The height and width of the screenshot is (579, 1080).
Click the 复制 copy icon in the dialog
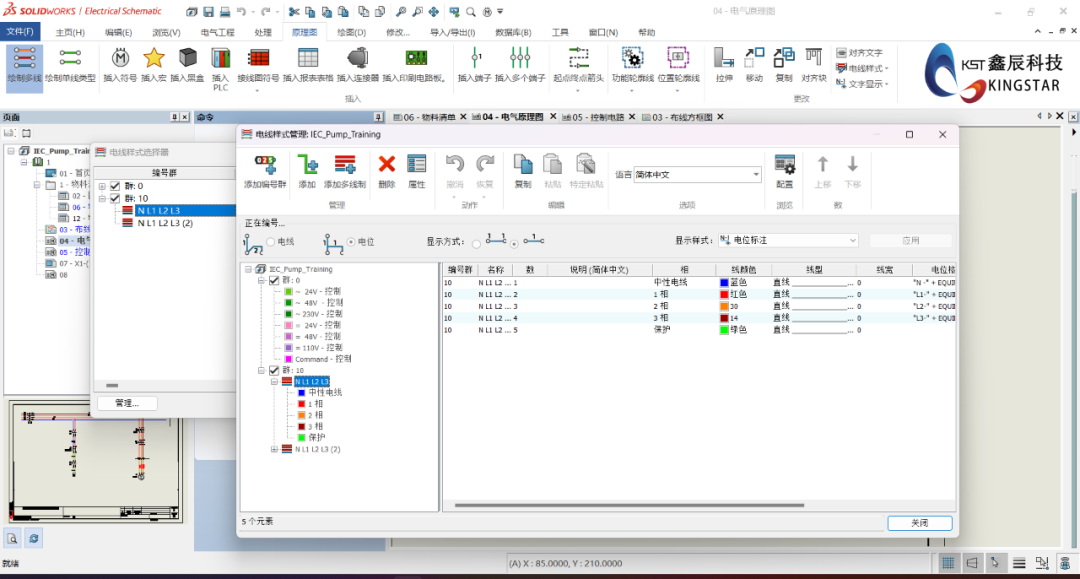point(523,165)
